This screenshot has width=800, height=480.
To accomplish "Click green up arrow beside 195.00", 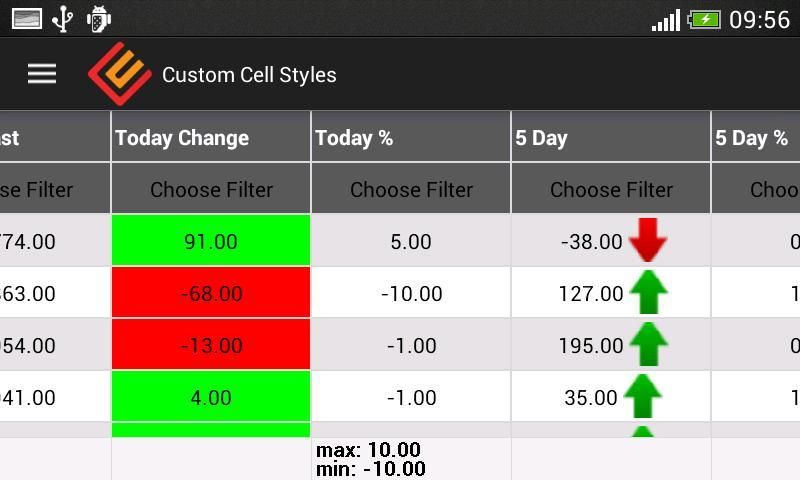I will [x=648, y=345].
